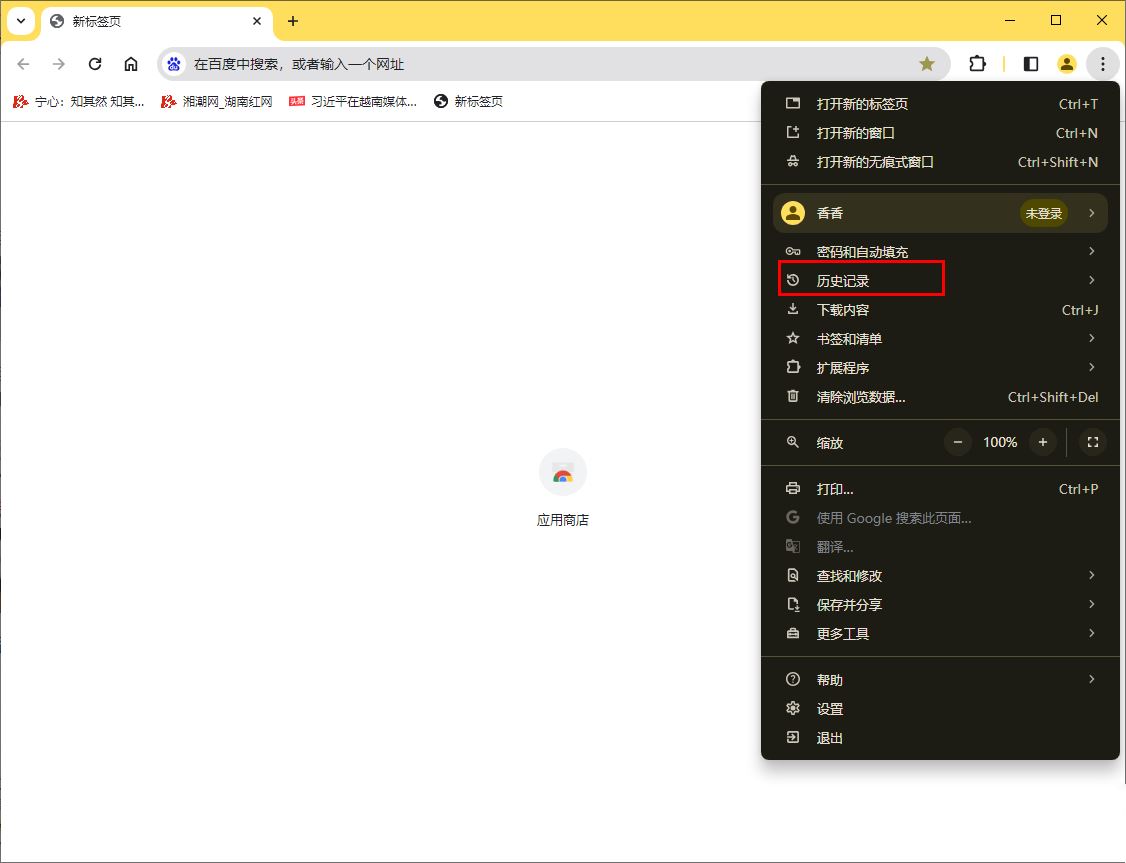Image resolution: width=1126 pixels, height=863 pixels.
Task: Select 打开新的无痕式窗口 menu item
Action: coord(940,162)
